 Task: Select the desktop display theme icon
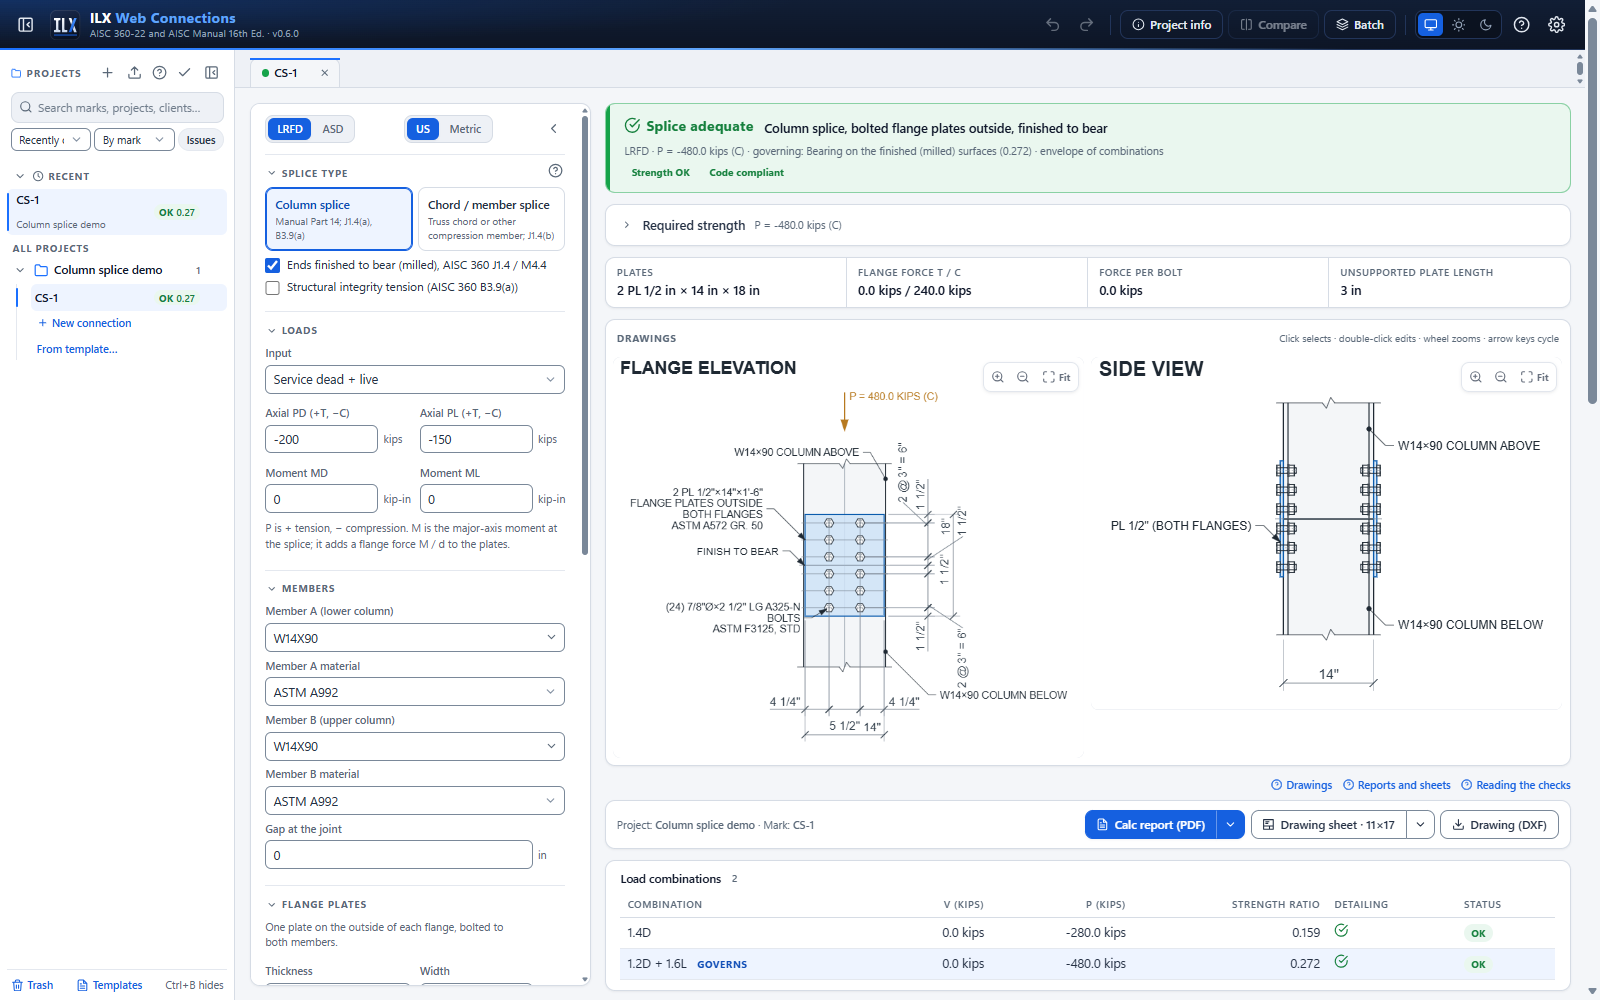1431,25
